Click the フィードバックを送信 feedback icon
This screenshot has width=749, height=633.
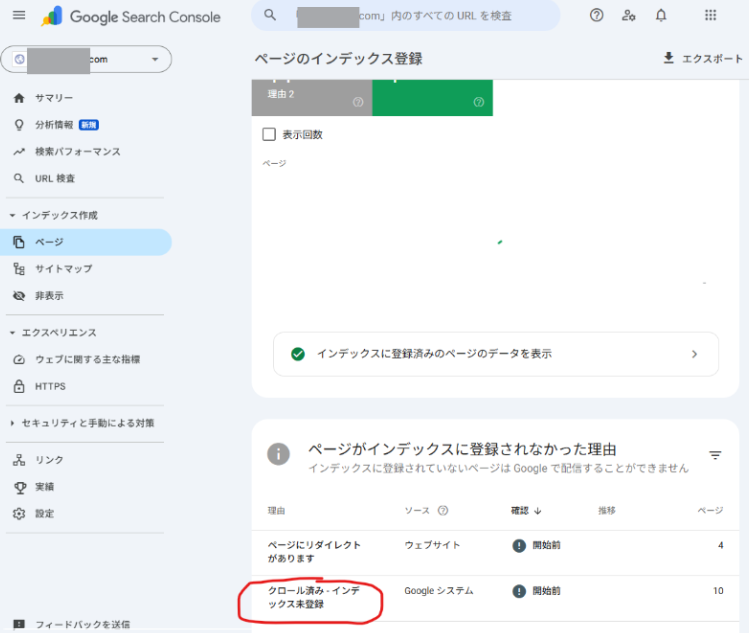click(x=19, y=624)
